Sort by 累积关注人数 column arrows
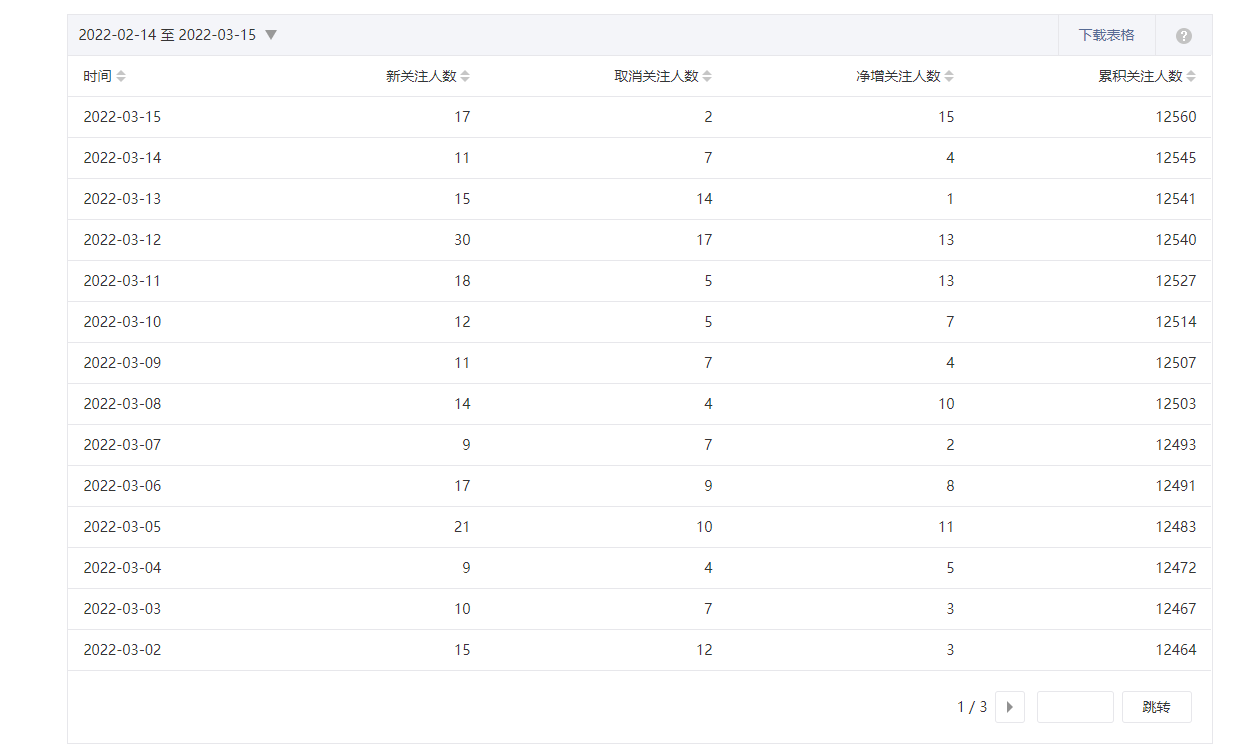The width and height of the screenshot is (1239, 751). (1191, 76)
